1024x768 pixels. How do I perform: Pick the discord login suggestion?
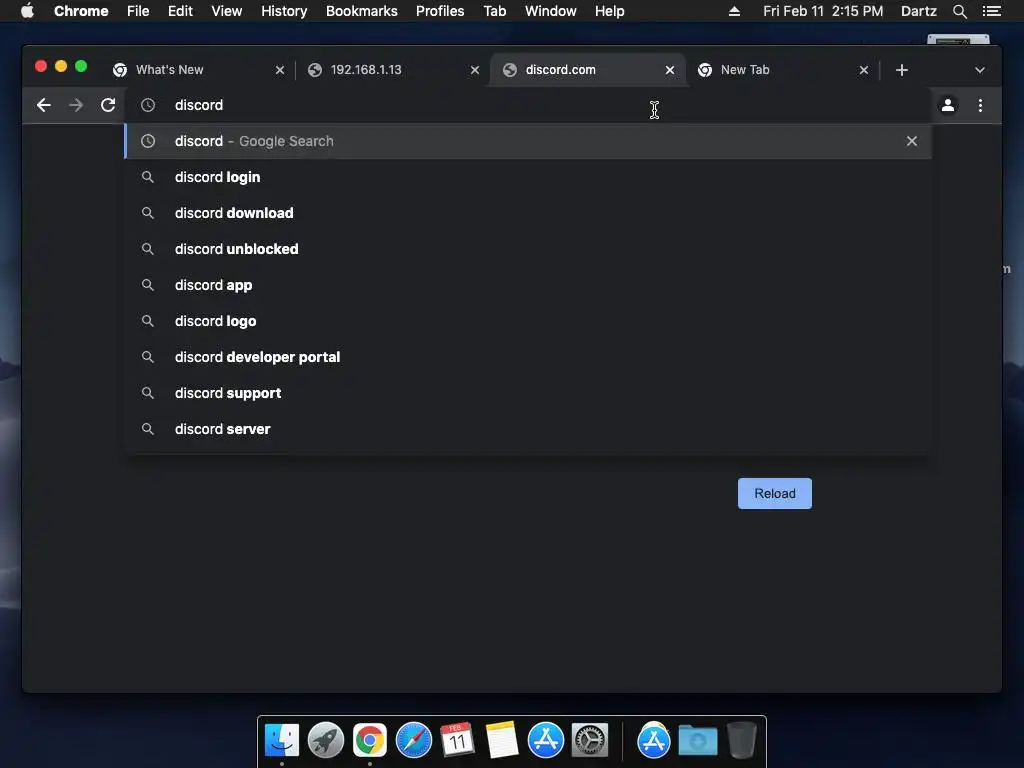pyautogui.click(x=528, y=177)
